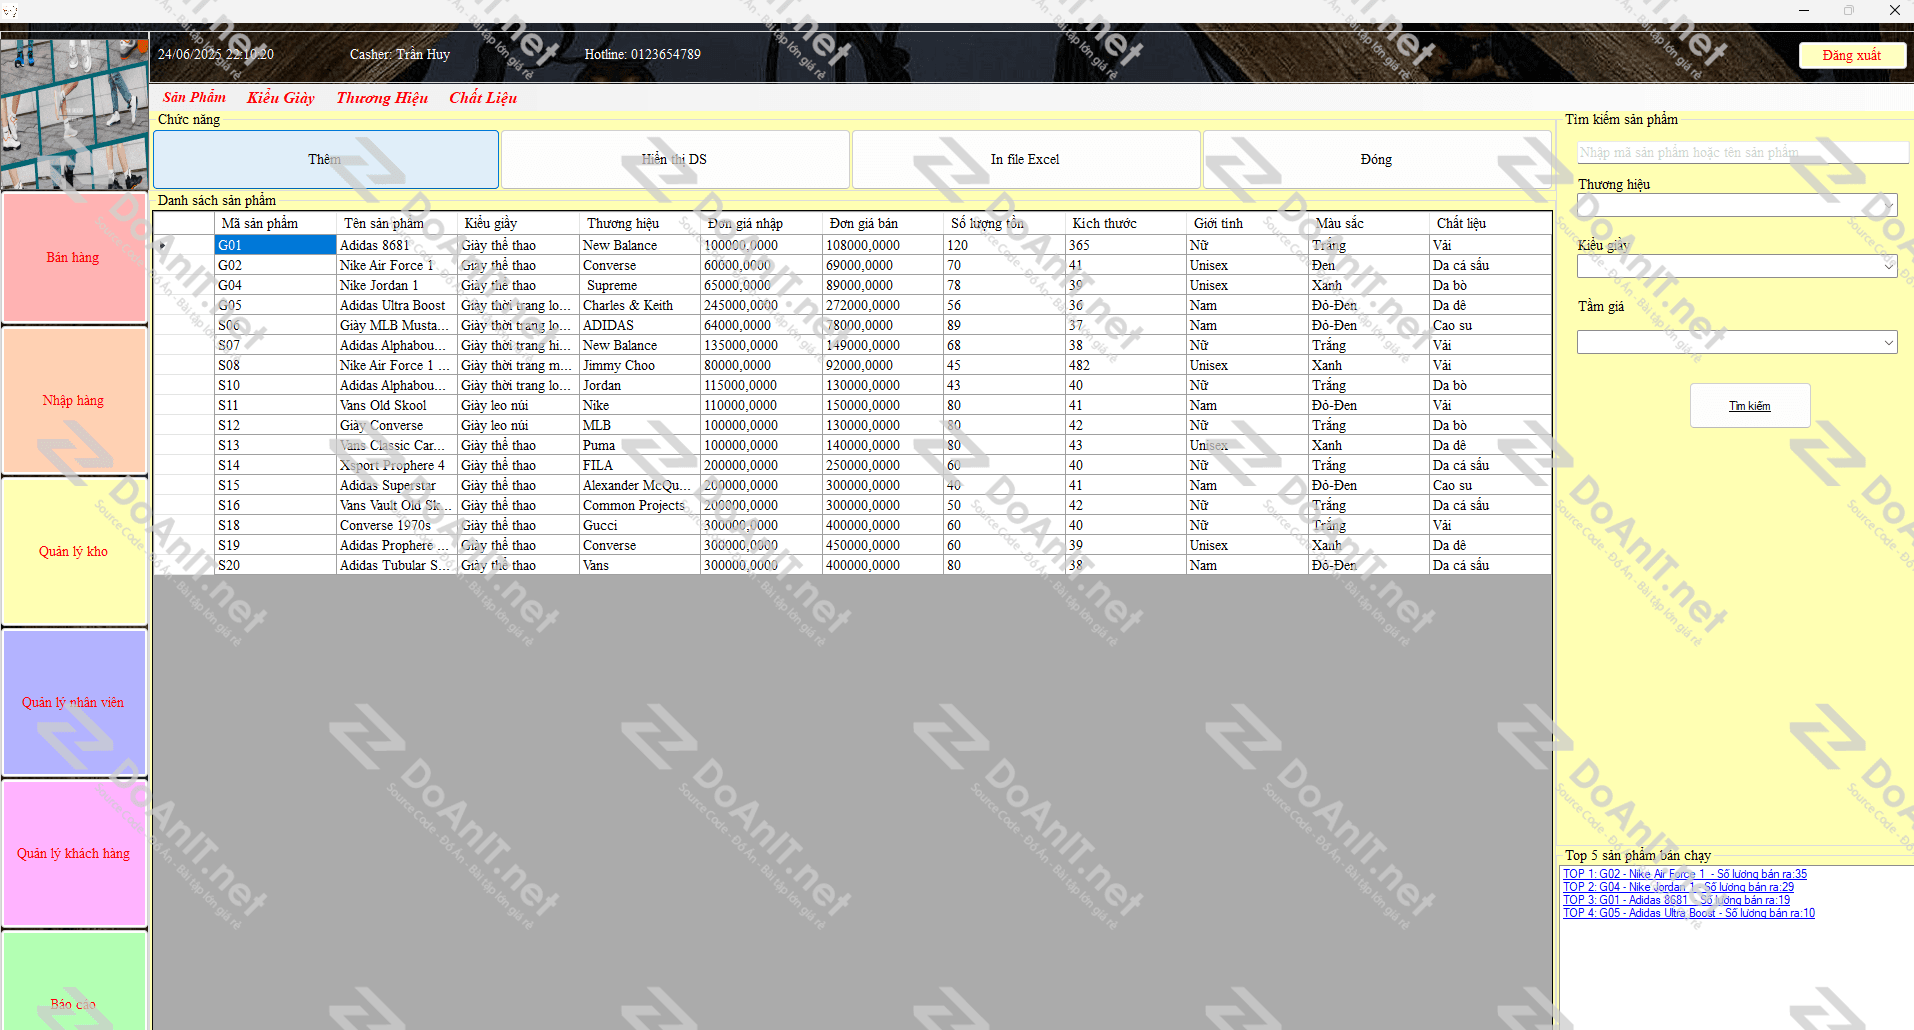Click the Supreme brand cell

pos(640,285)
